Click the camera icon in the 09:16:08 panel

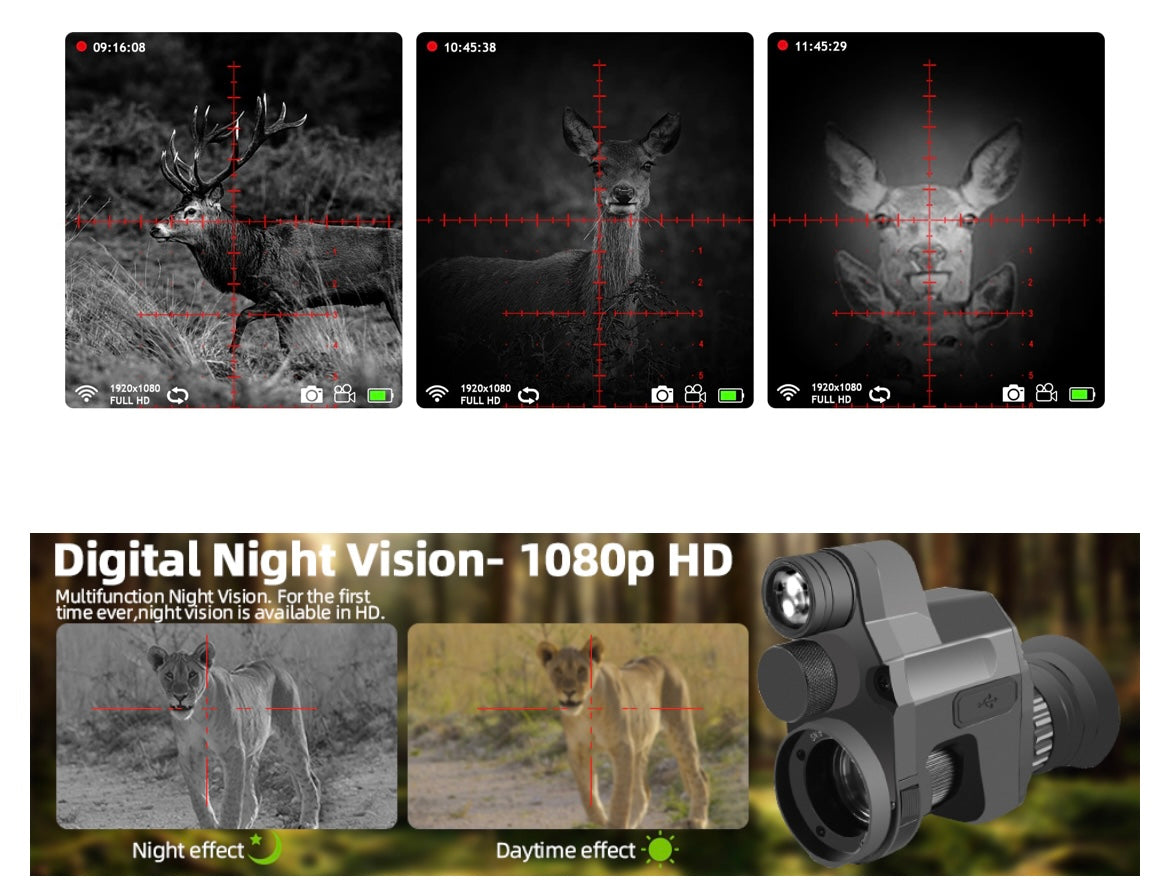click(312, 394)
